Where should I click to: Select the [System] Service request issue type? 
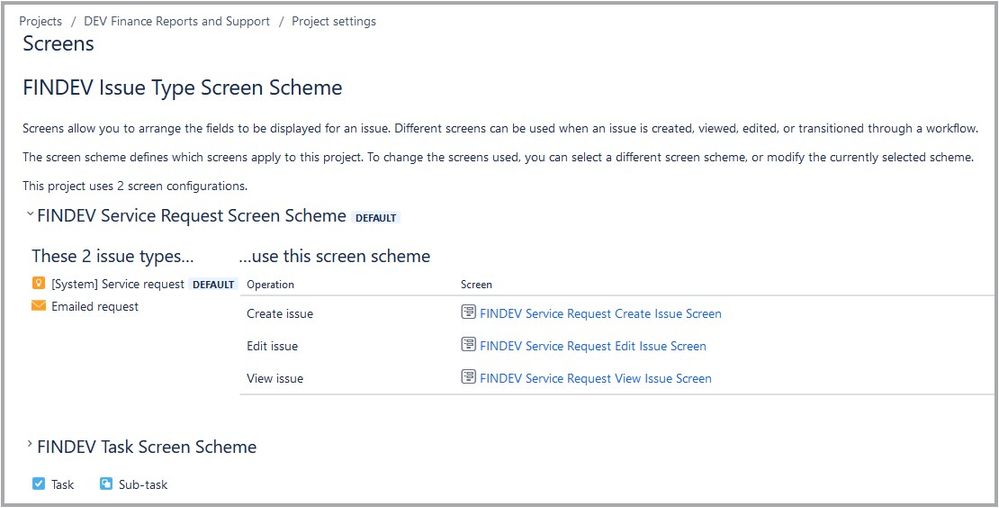[118, 284]
